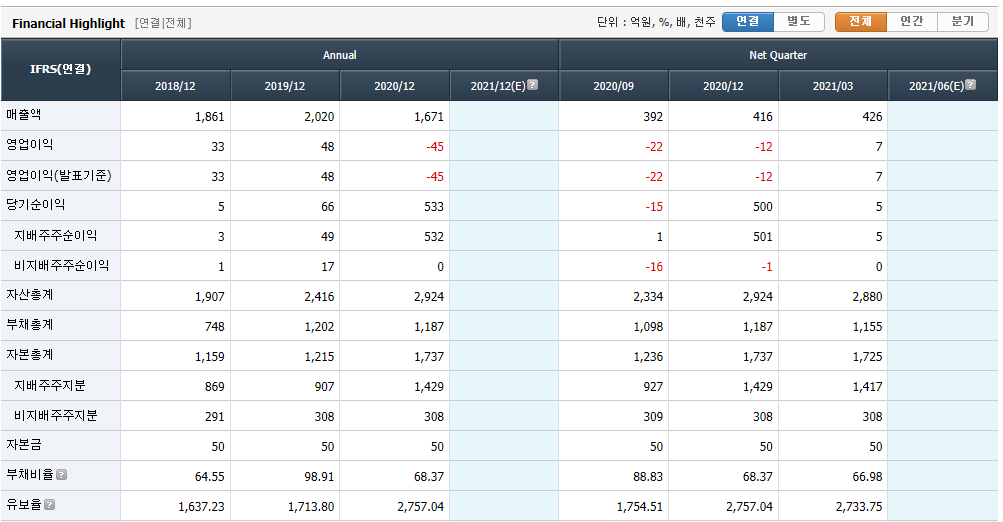Viewport: 1003px width, 522px height.
Task: Select the 매출액 row label
Action: point(24,115)
